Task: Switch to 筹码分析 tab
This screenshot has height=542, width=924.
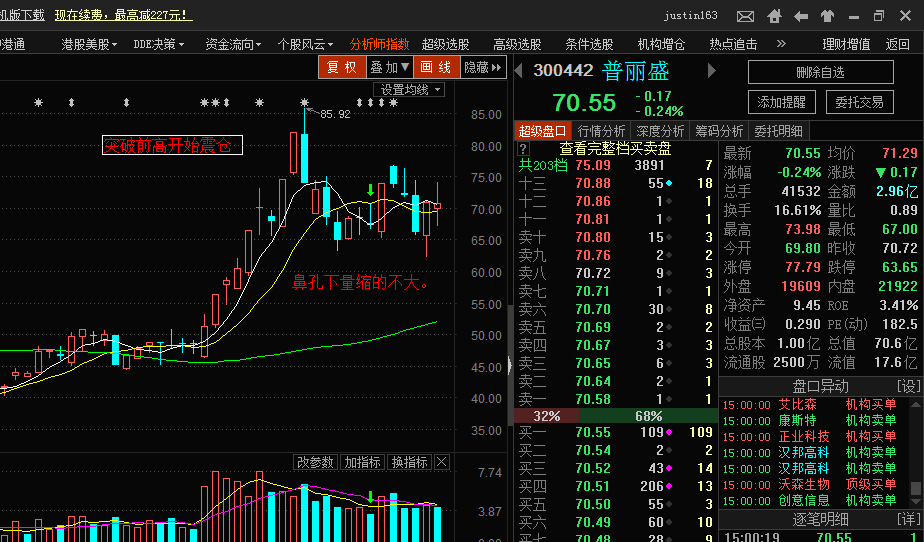Action: coord(718,131)
